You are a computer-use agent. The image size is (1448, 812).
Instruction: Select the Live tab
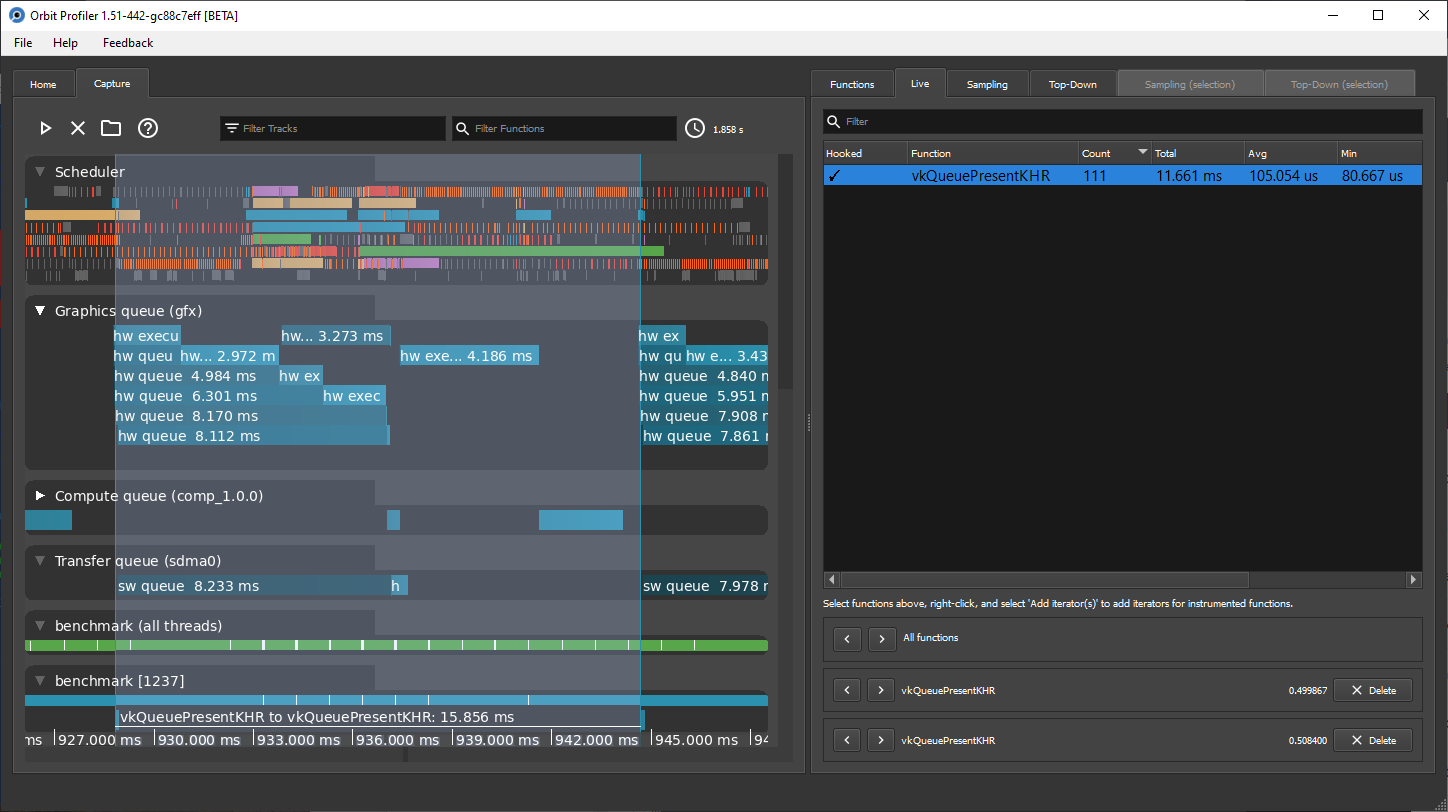pyautogui.click(x=920, y=83)
